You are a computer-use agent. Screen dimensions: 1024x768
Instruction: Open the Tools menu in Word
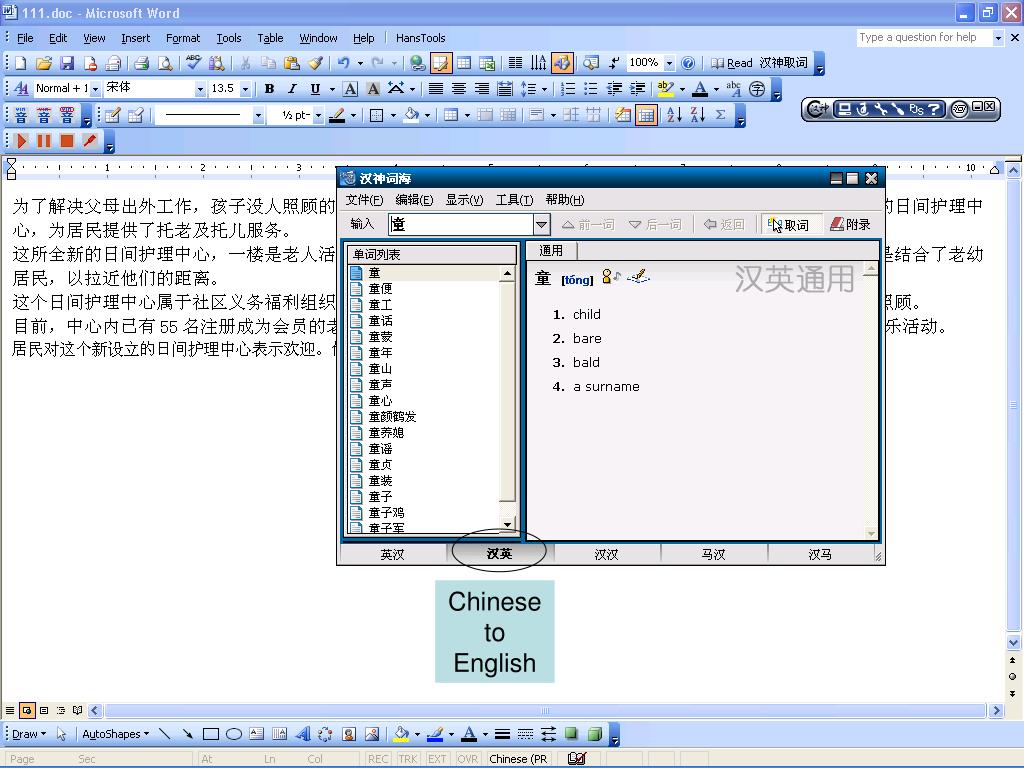coord(229,38)
